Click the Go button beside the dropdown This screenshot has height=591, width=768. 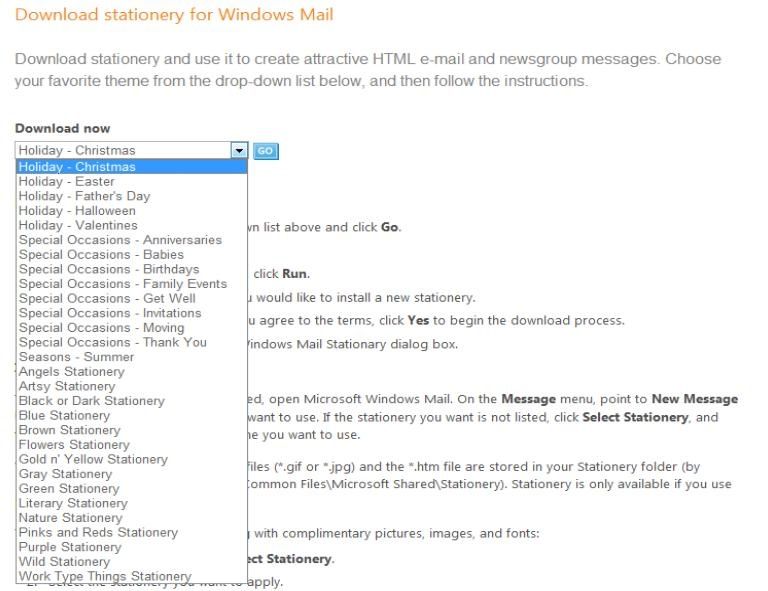point(265,151)
